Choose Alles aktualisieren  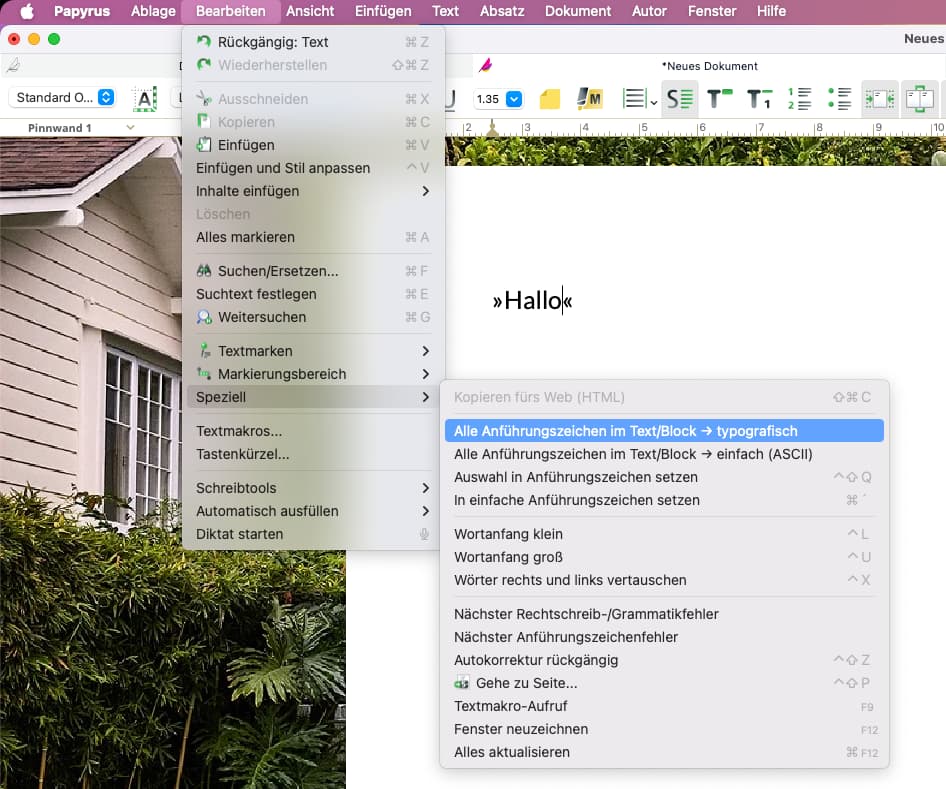point(664,752)
